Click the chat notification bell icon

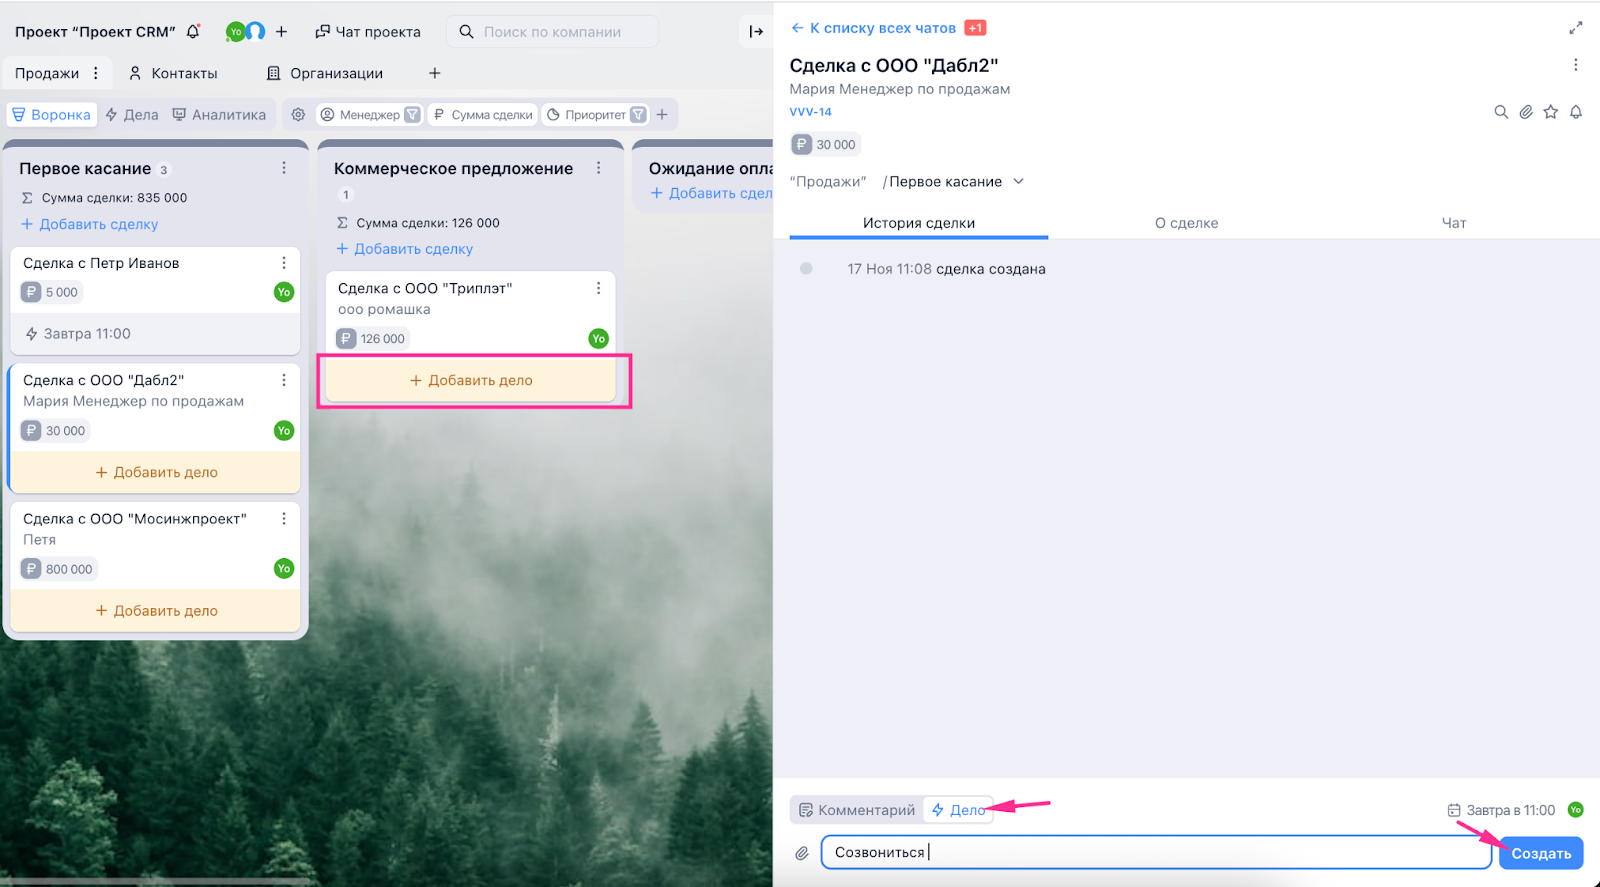[x=1575, y=112]
